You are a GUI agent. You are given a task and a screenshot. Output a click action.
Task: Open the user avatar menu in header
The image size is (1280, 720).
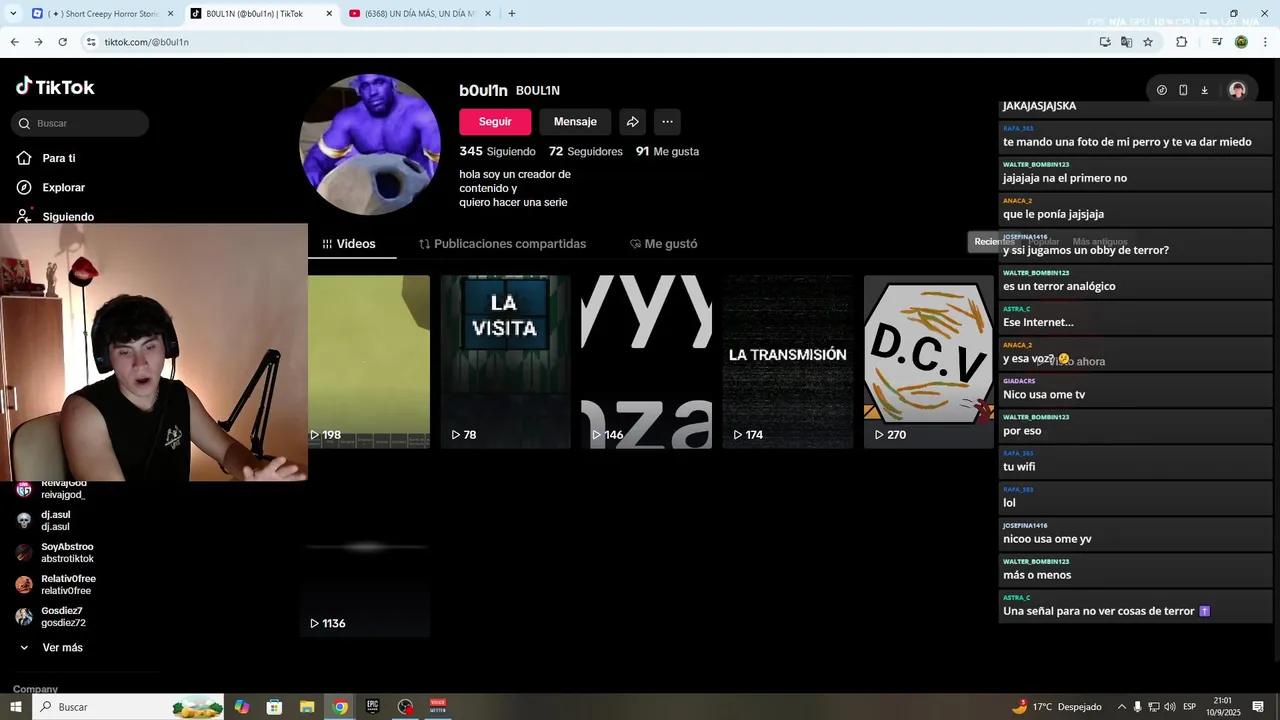(1237, 90)
